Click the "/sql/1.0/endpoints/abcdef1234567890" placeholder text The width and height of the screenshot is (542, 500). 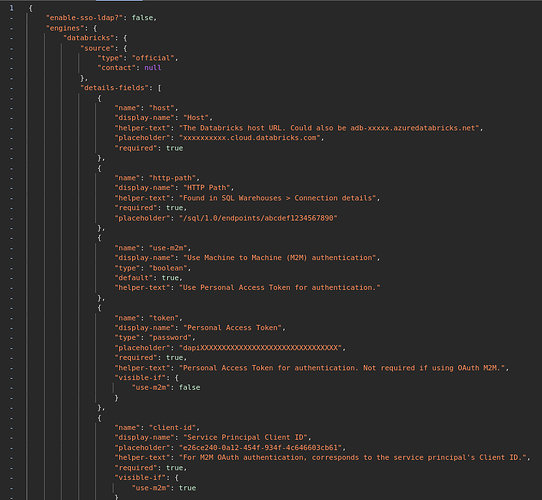coord(258,218)
